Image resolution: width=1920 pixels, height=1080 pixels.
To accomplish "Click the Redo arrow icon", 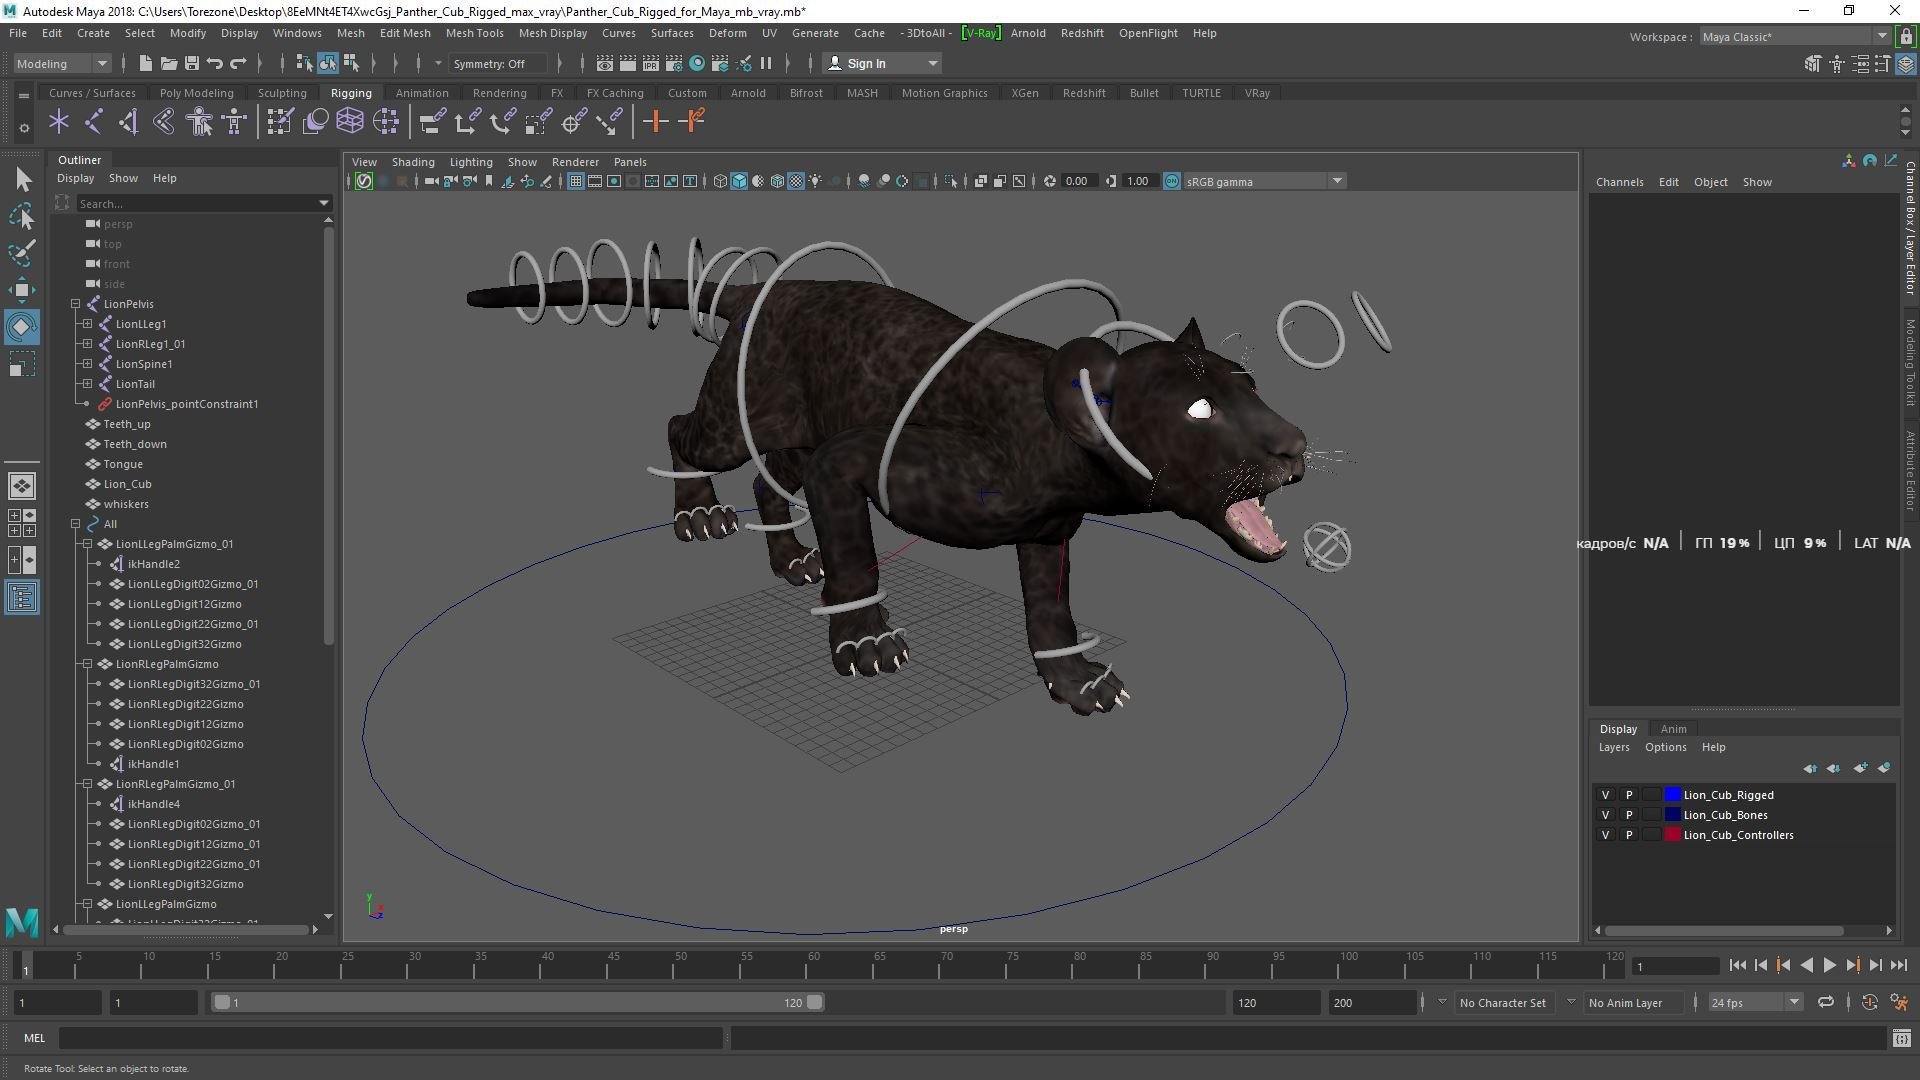I will click(x=238, y=63).
